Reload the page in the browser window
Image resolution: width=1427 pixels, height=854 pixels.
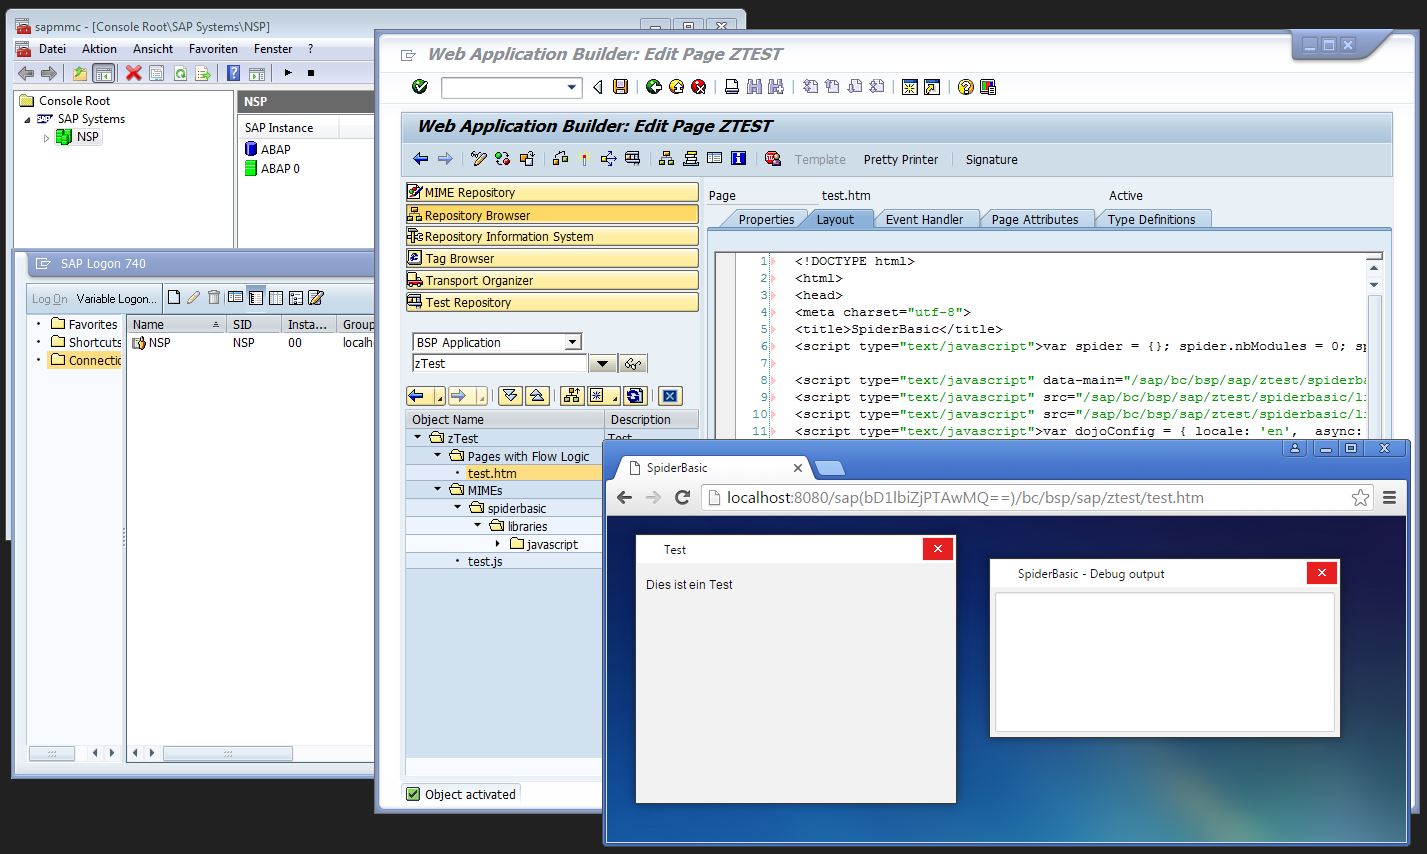click(683, 497)
